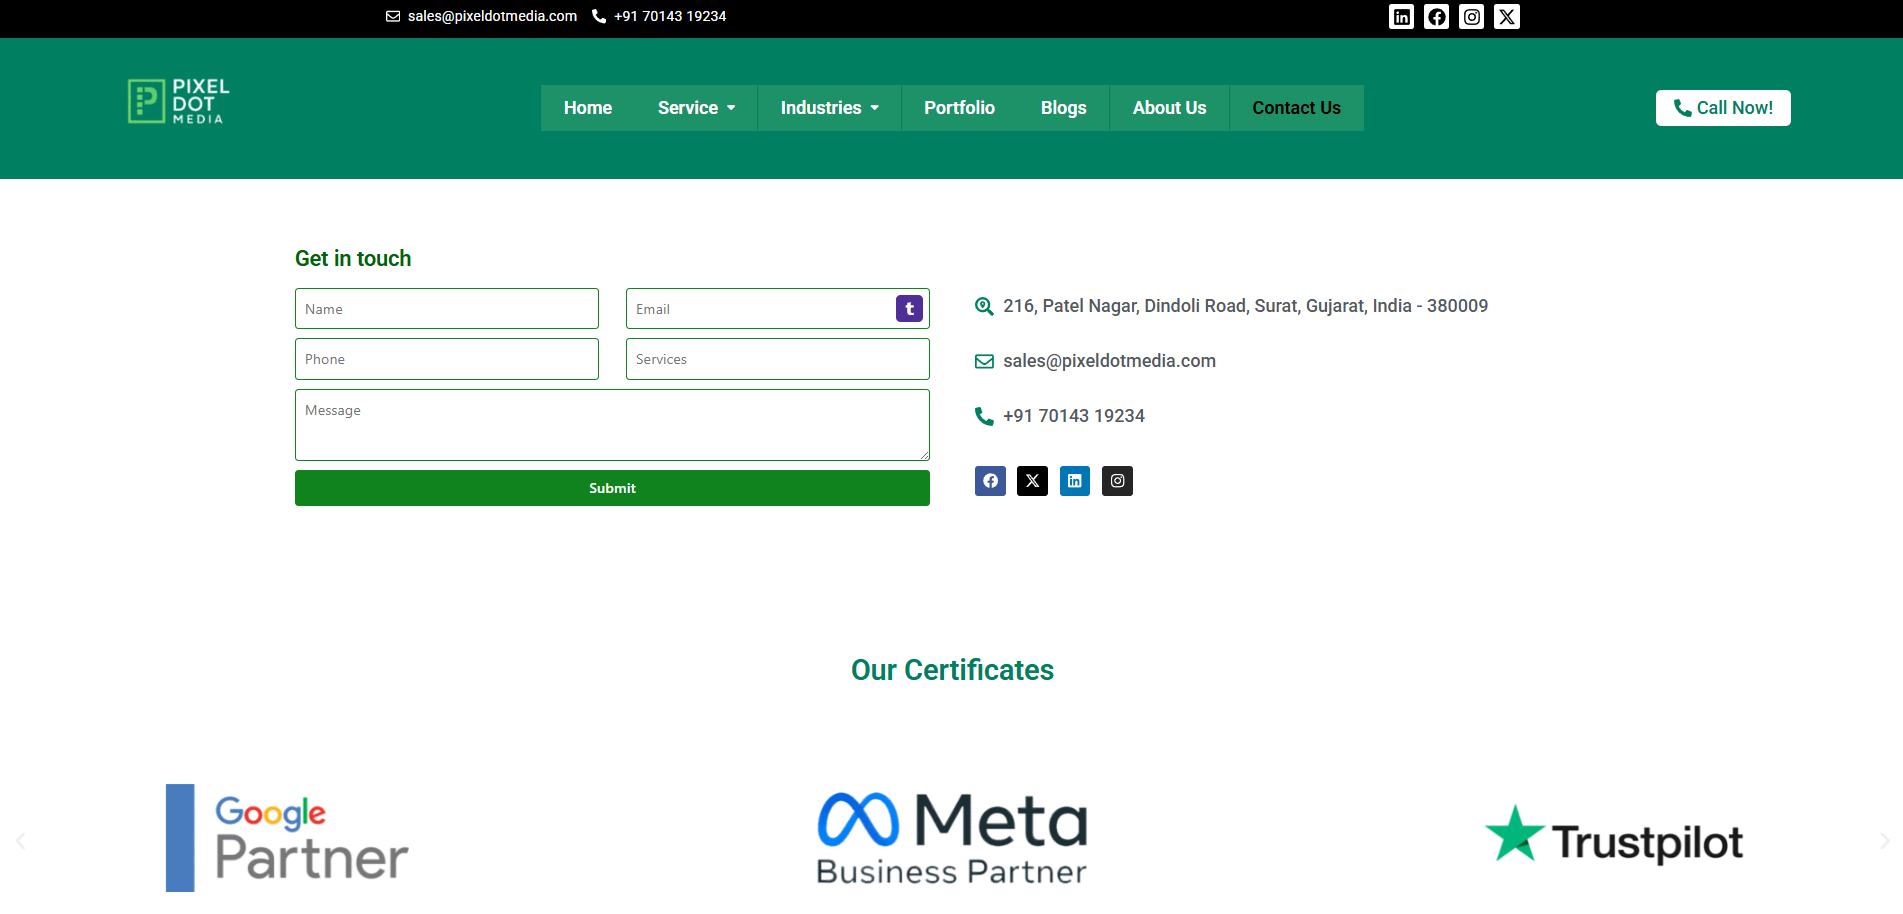Image resolution: width=1903 pixels, height=914 pixels.
Task: Click the Instagram icon near contact details
Action: 1117,481
